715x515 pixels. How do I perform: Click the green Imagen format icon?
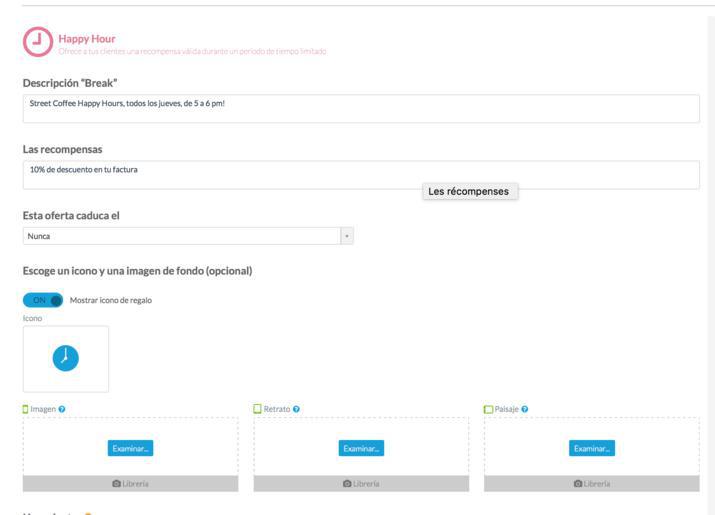(x=26, y=409)
